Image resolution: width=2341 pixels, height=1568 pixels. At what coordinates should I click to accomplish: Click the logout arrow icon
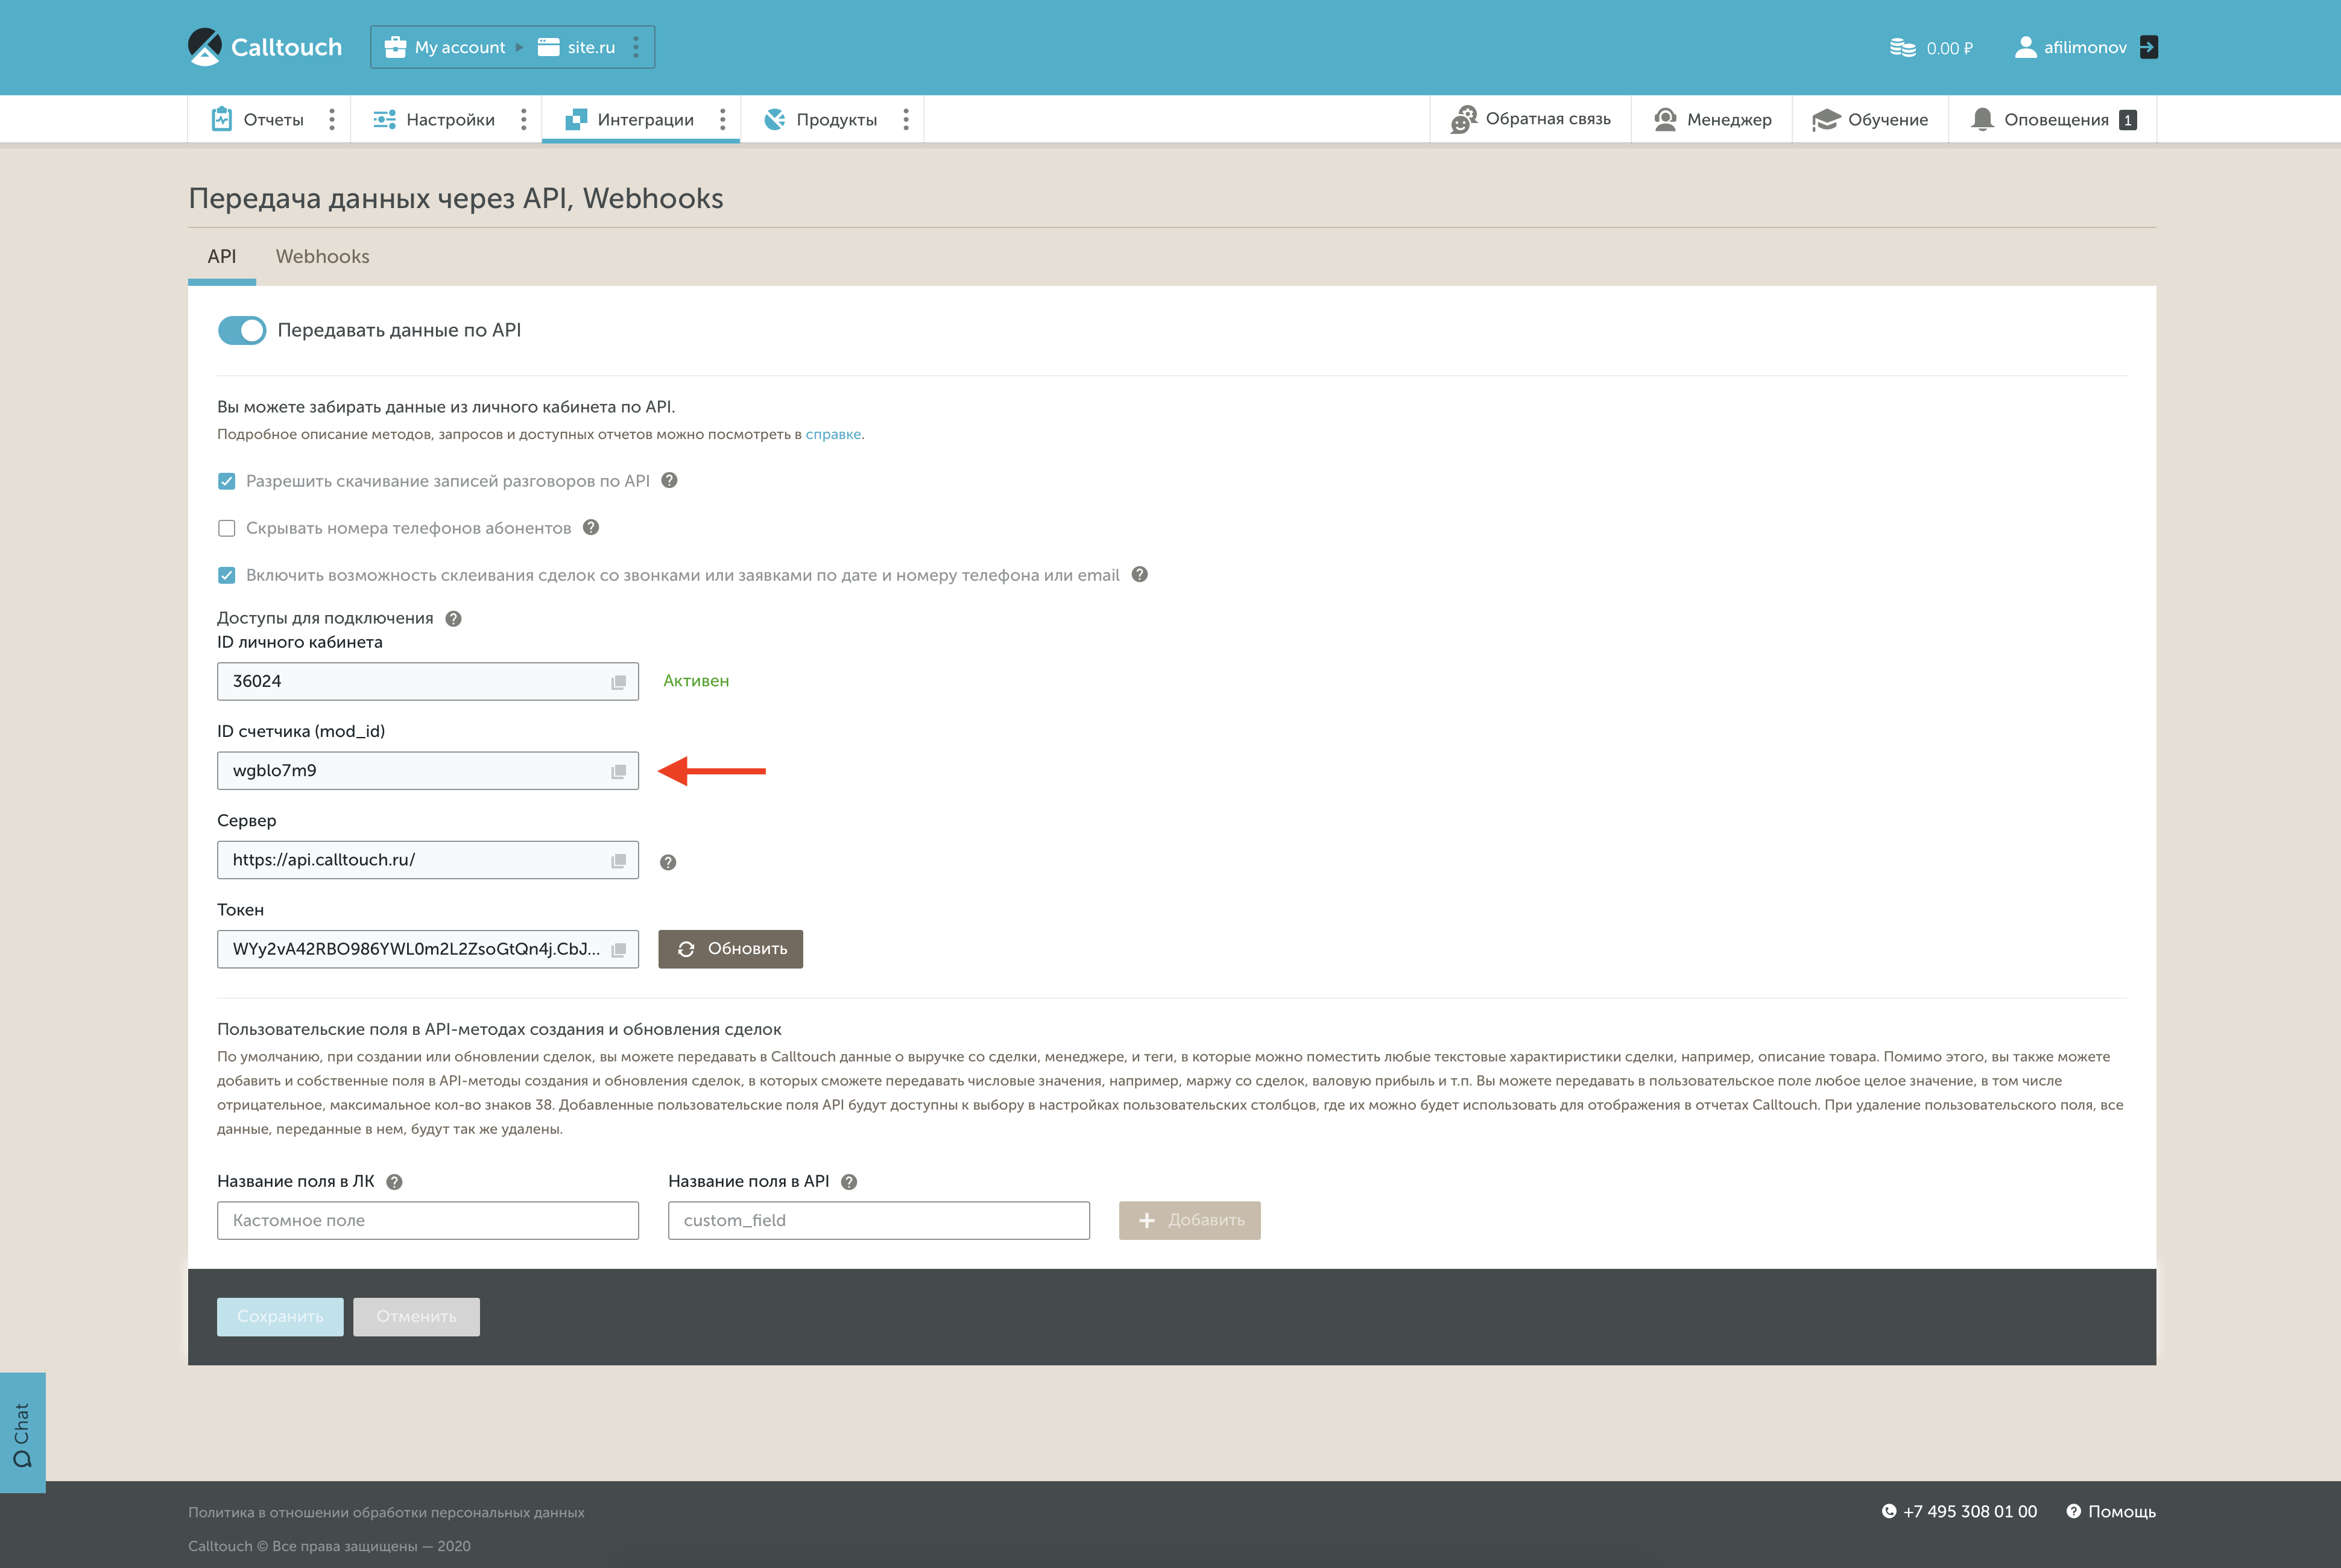click(2148, 47)
